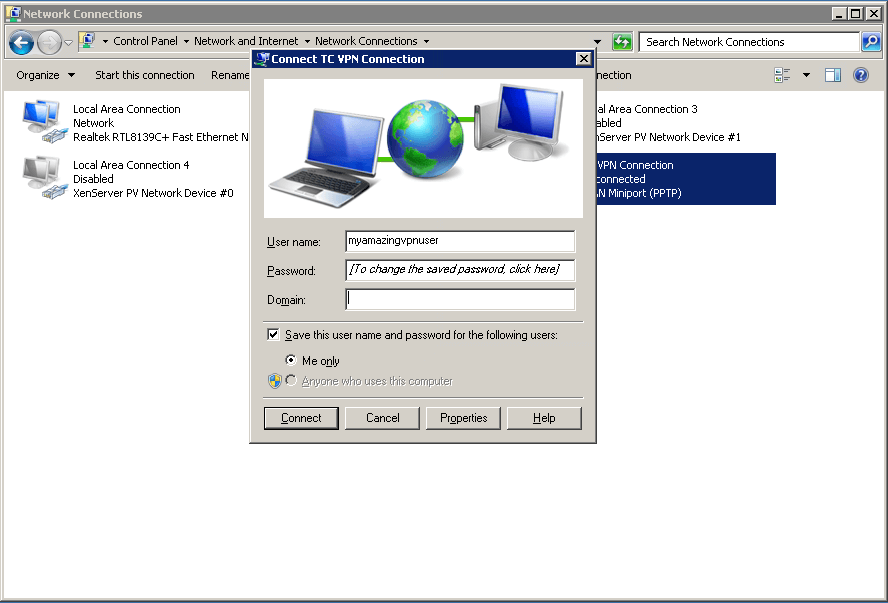Uncheck Save this user name and password
Screen dimensions: 888x603
point(273,335)
